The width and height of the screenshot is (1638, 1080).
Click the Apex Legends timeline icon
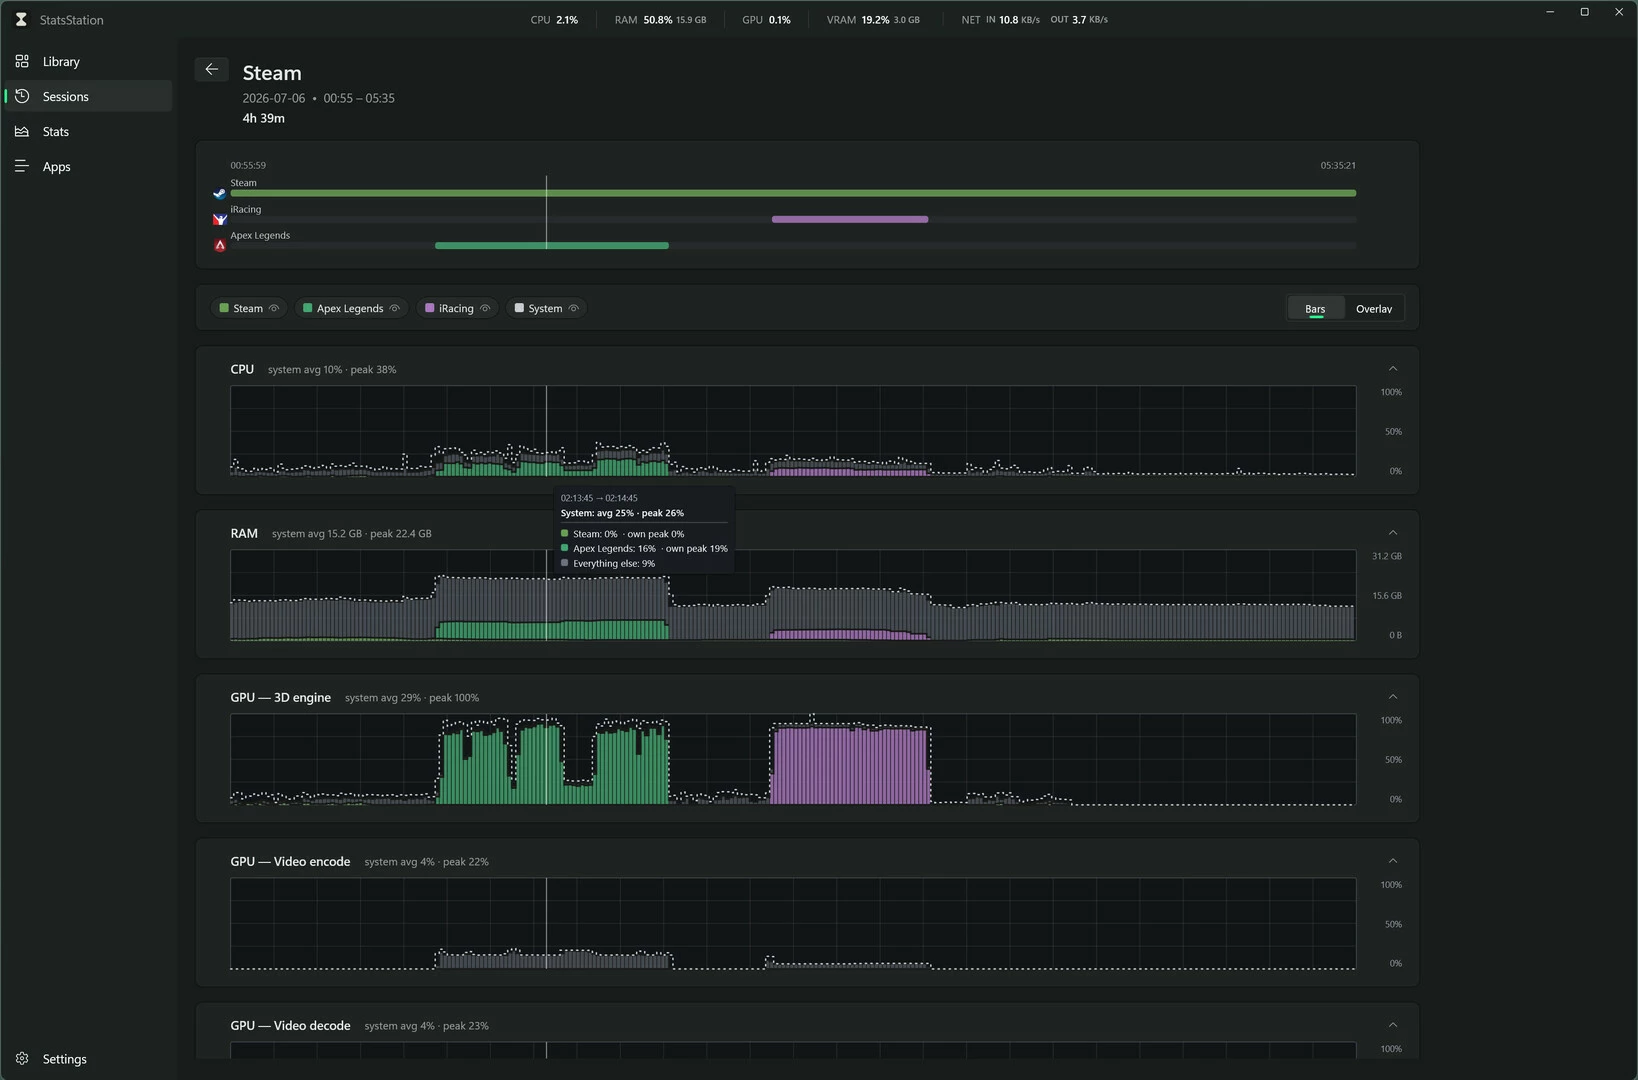220,245
